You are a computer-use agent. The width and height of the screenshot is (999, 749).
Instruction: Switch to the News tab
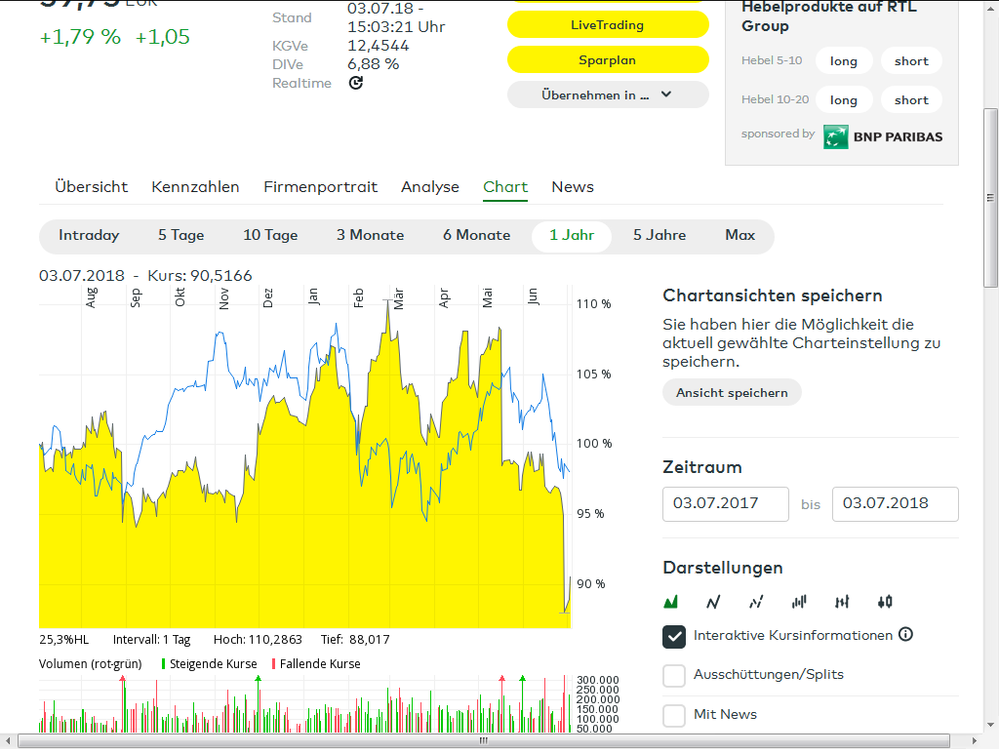click(x=572, y=186)
